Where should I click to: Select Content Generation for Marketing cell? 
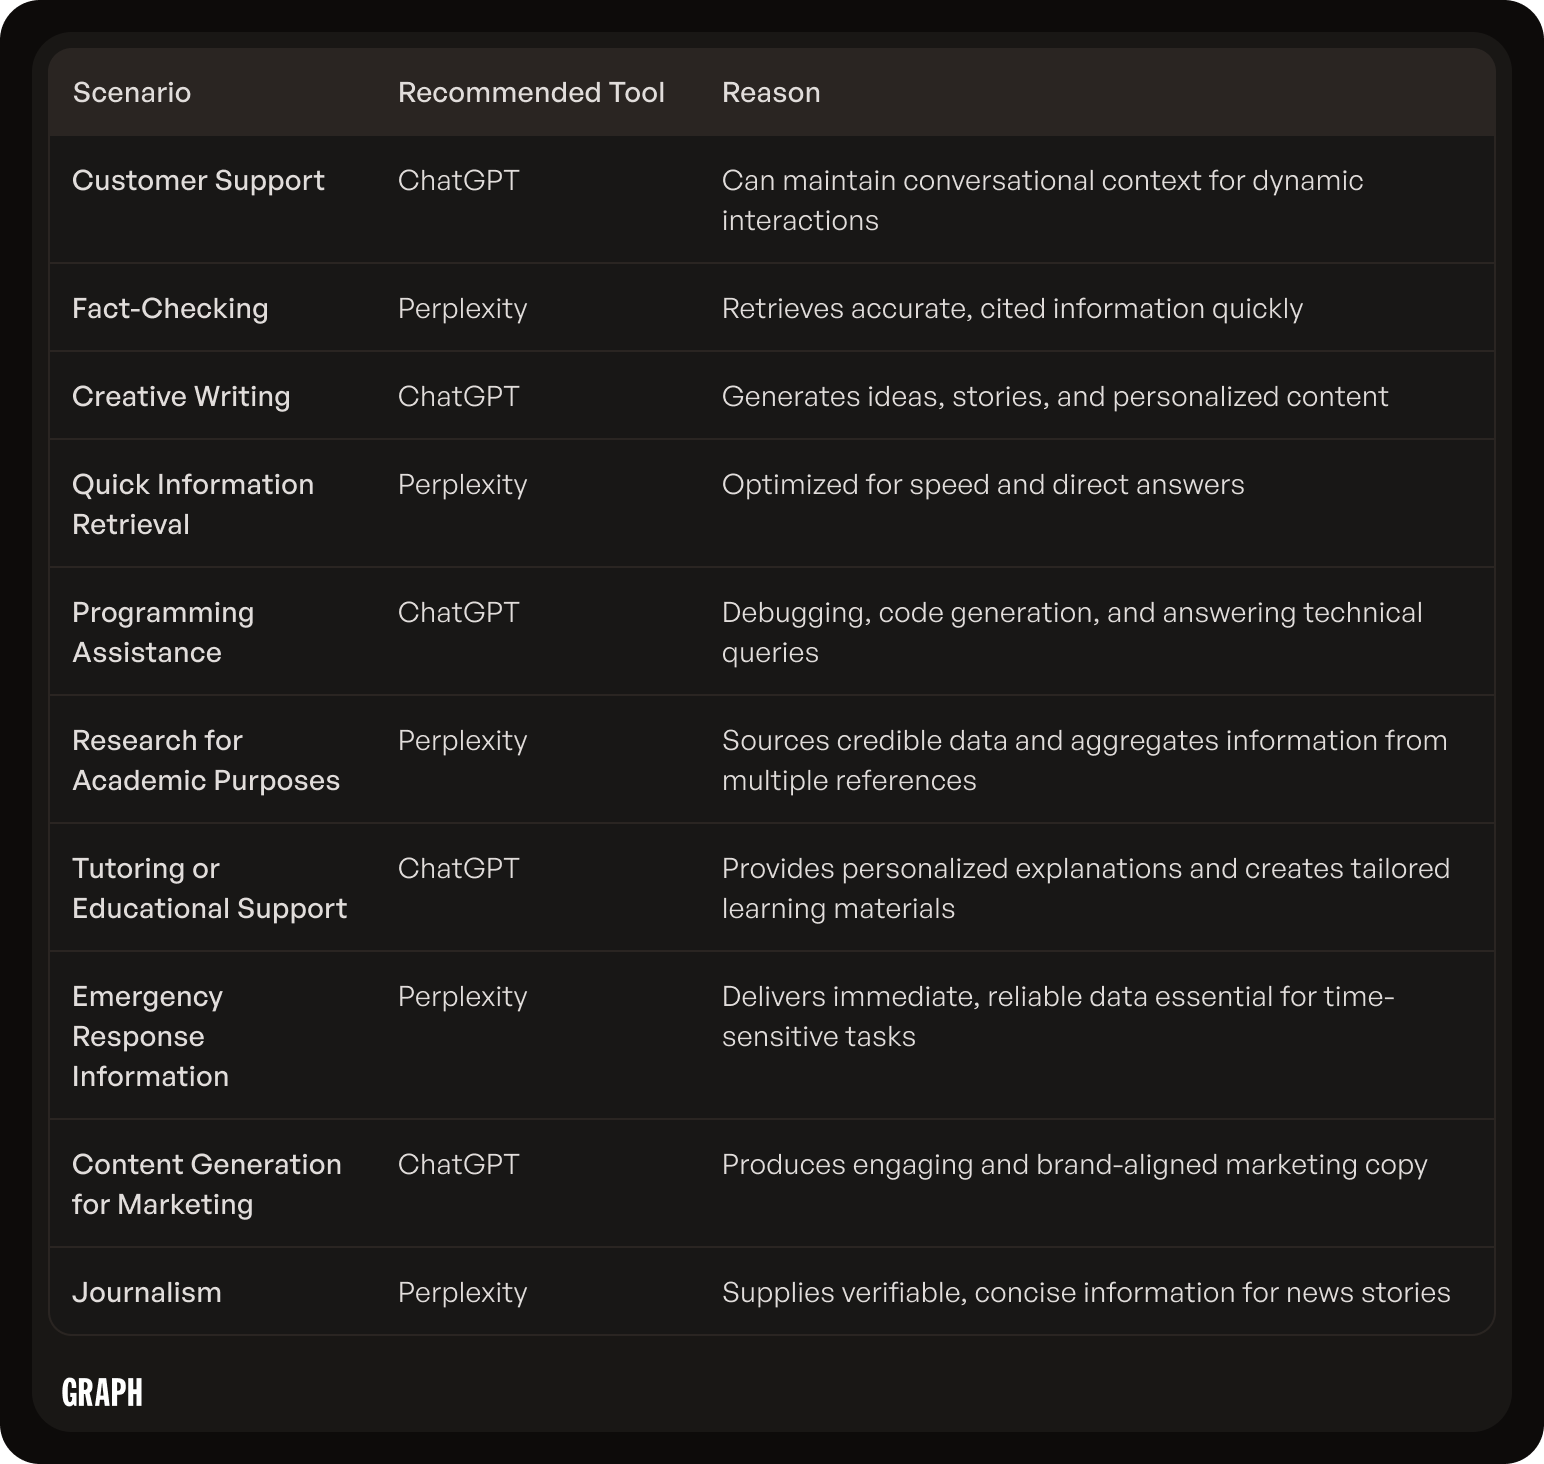(207, 1184)
